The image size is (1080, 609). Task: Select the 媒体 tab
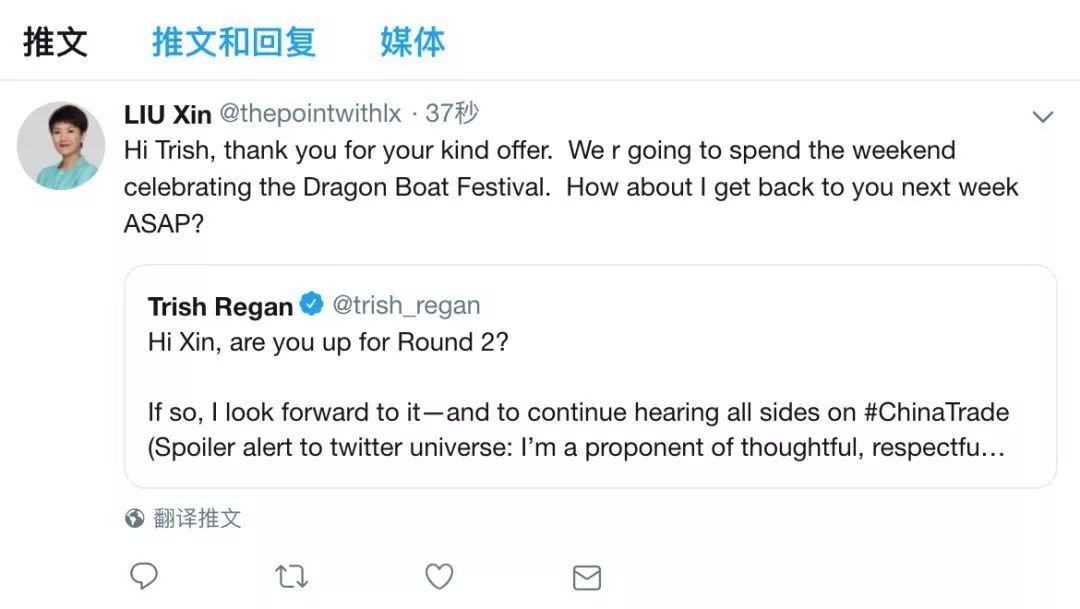[412, 42]
